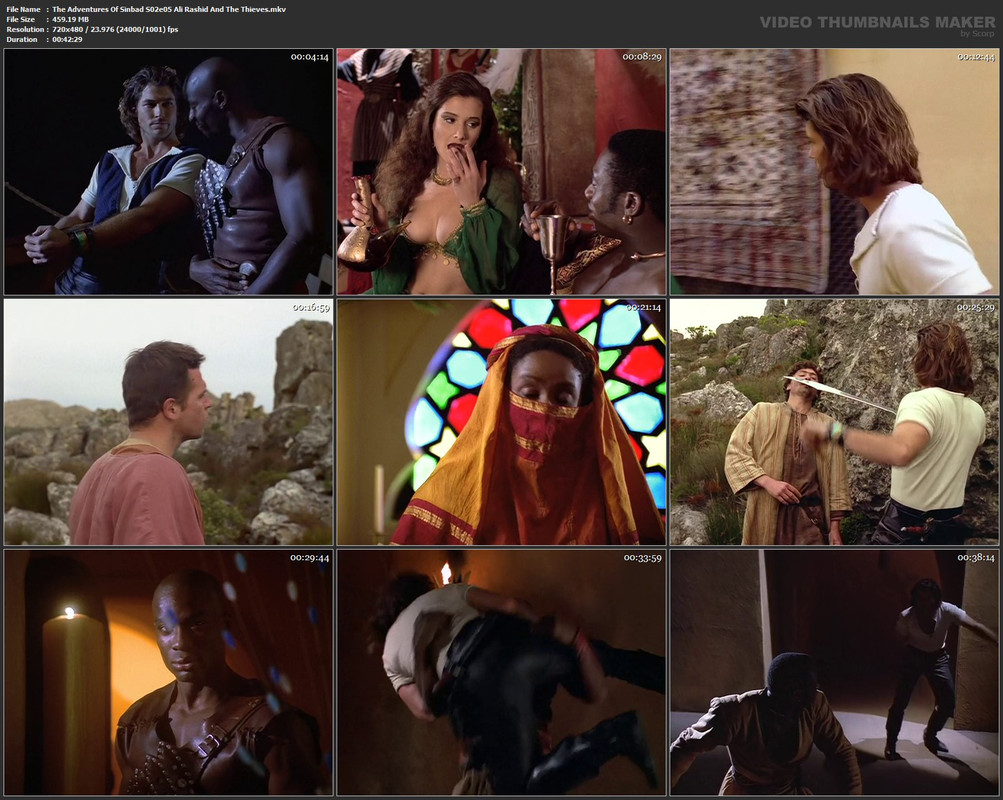Select the sword fight frame at 00:25:29

[x=834, y=422]
